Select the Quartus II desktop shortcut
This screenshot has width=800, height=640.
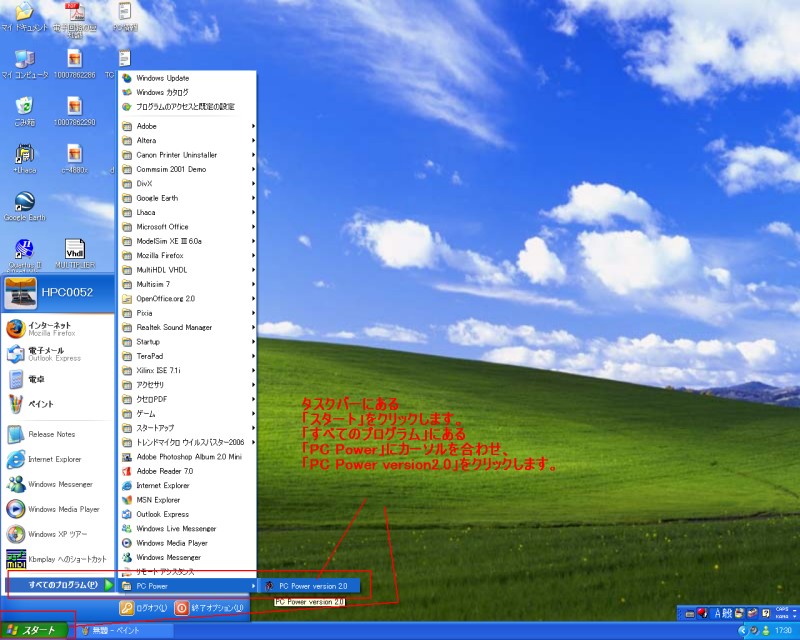tap(24, 254)
